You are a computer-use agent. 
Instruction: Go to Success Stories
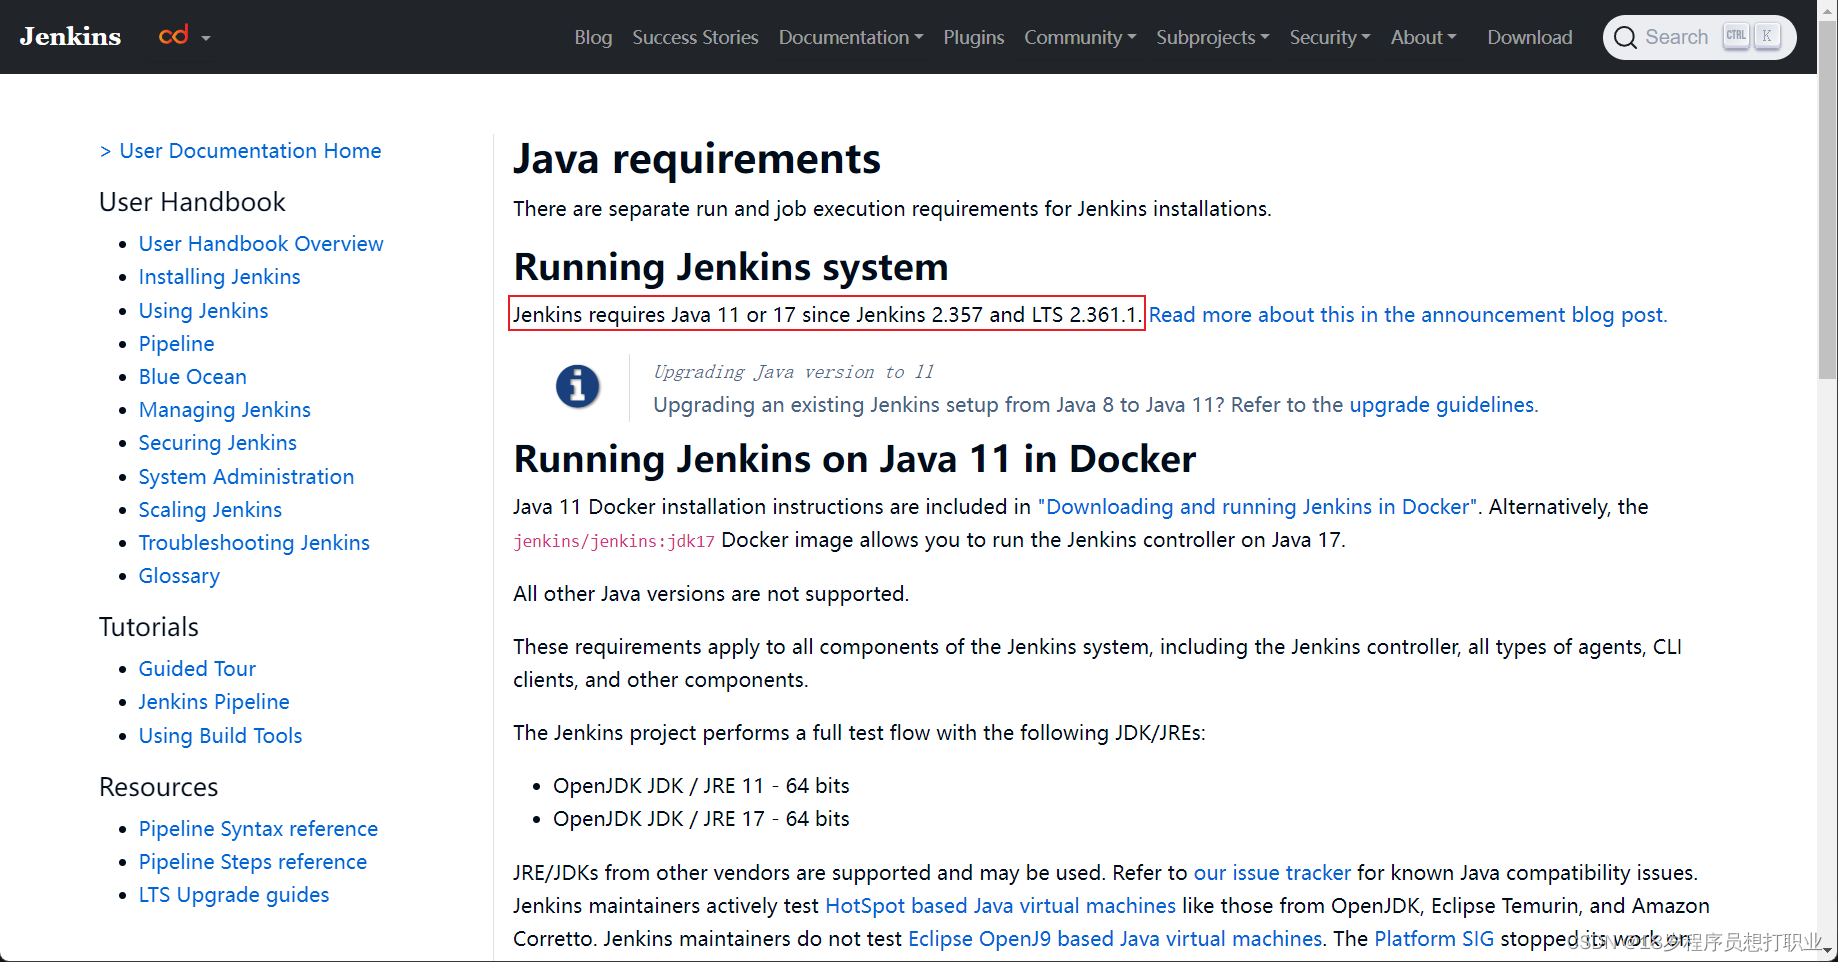point(695,37)
